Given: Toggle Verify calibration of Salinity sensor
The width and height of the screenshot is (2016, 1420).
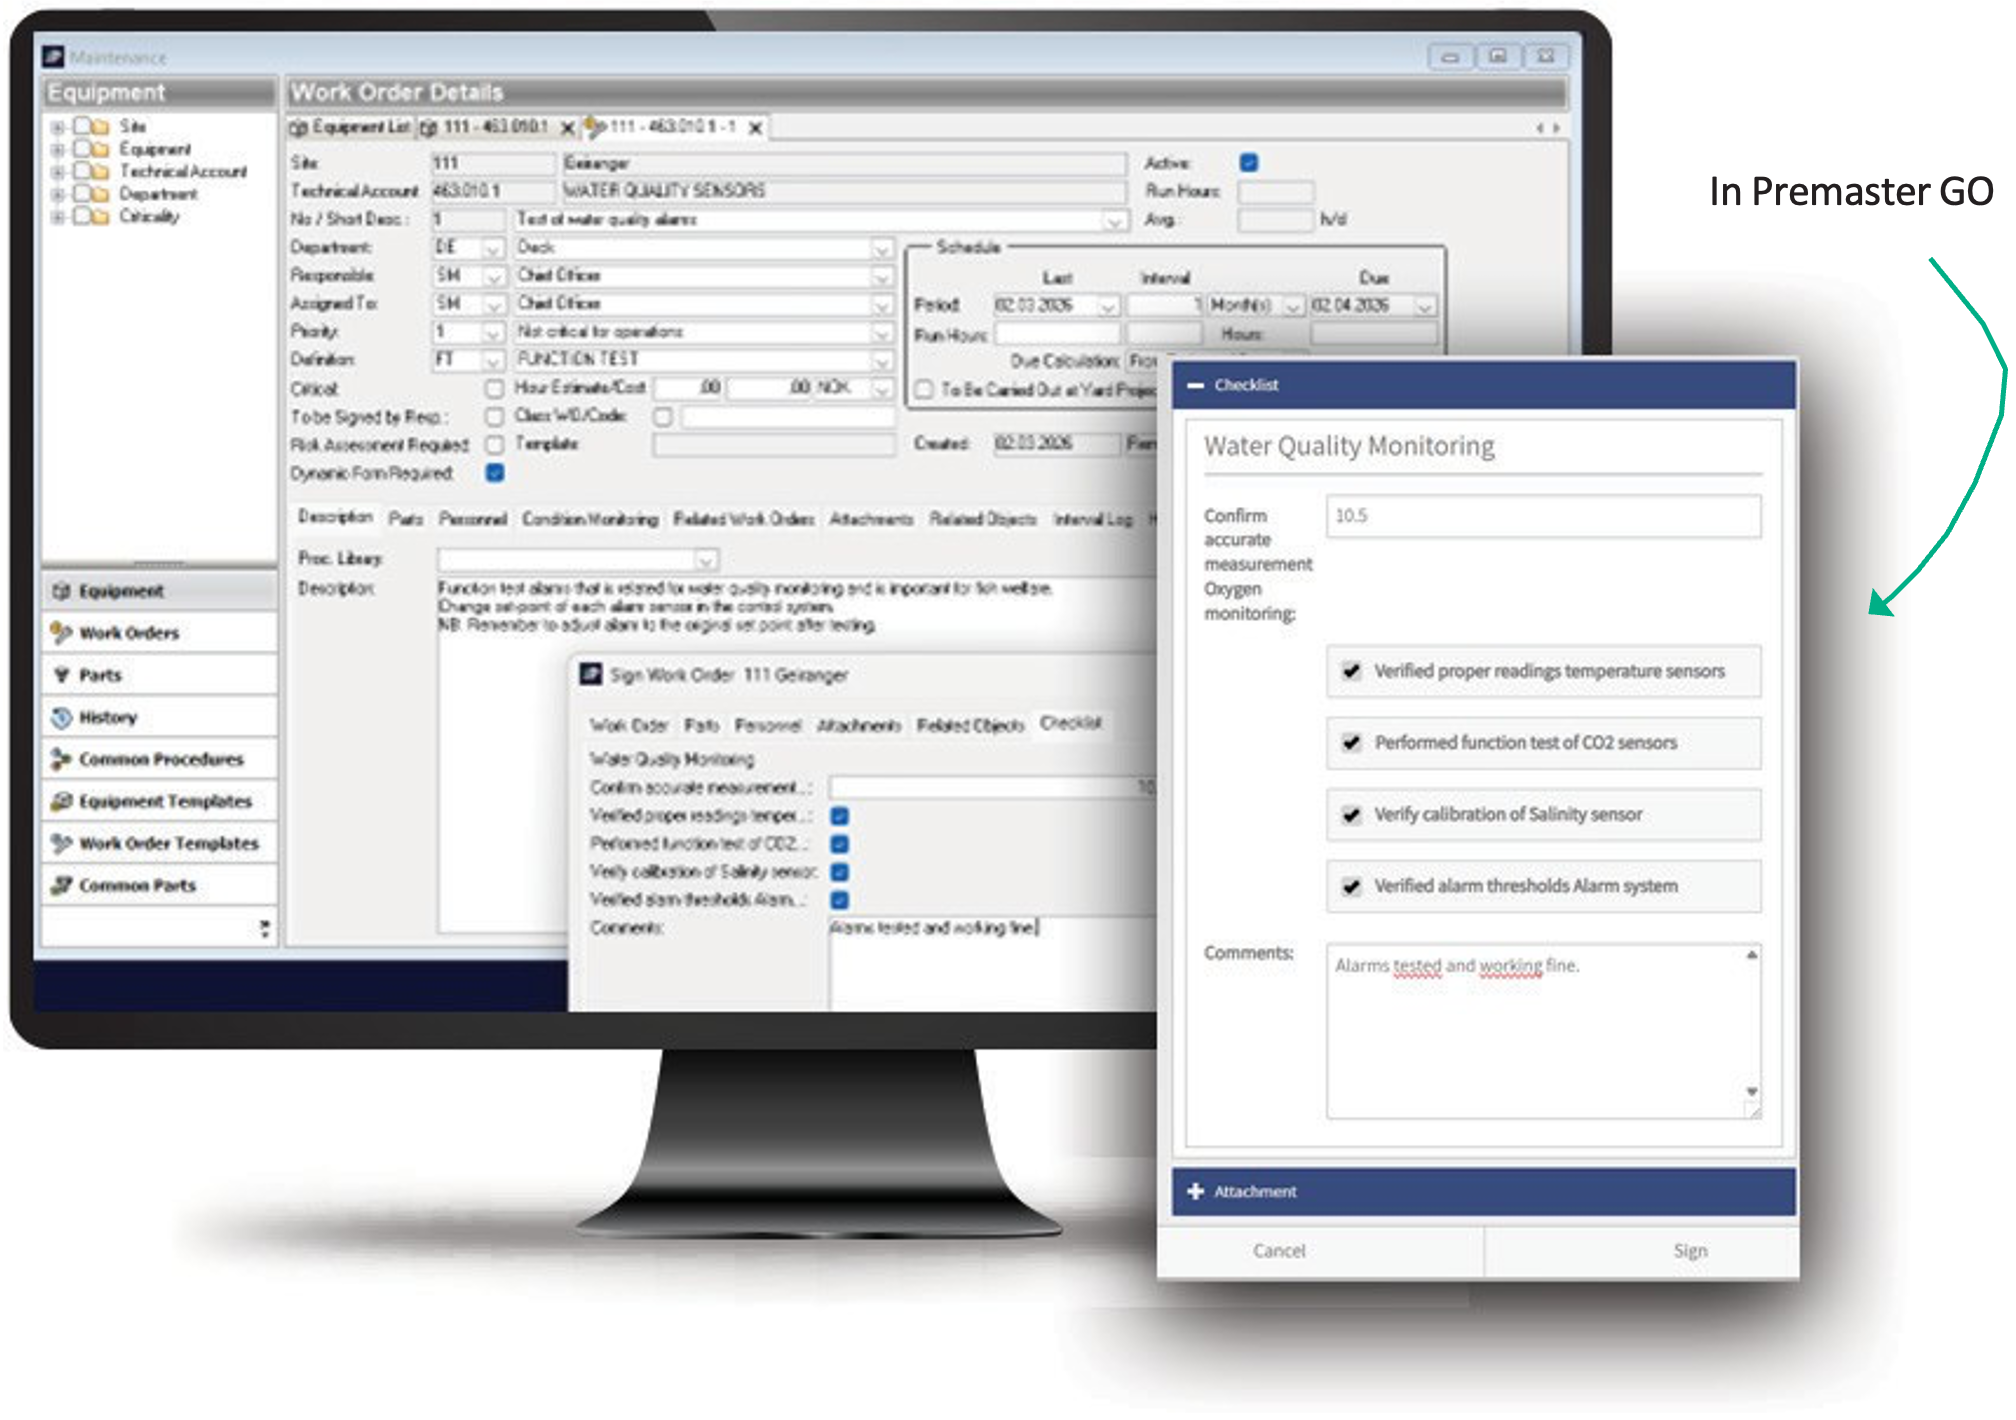Looking at the screenshot, I should 1351,814.
